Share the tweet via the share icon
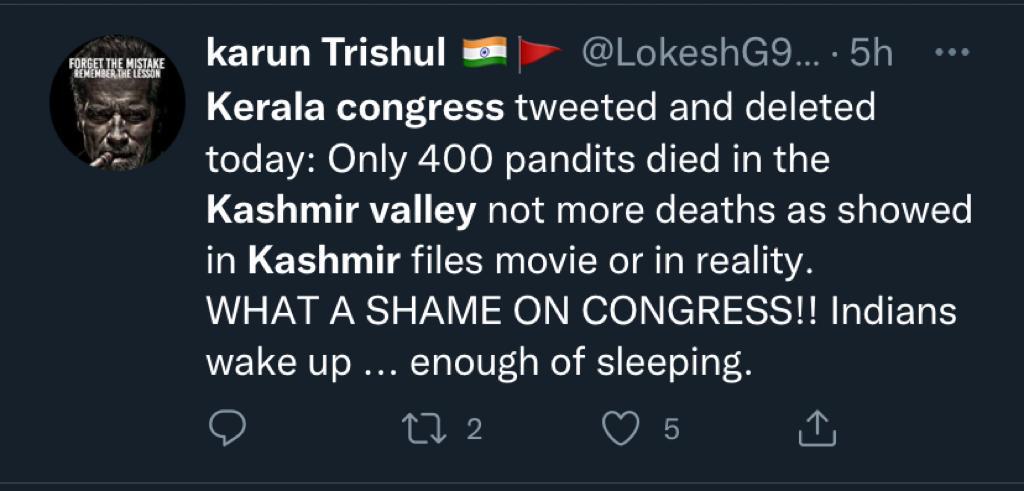This screenshot has width=1024, height=491. (817, 429)
